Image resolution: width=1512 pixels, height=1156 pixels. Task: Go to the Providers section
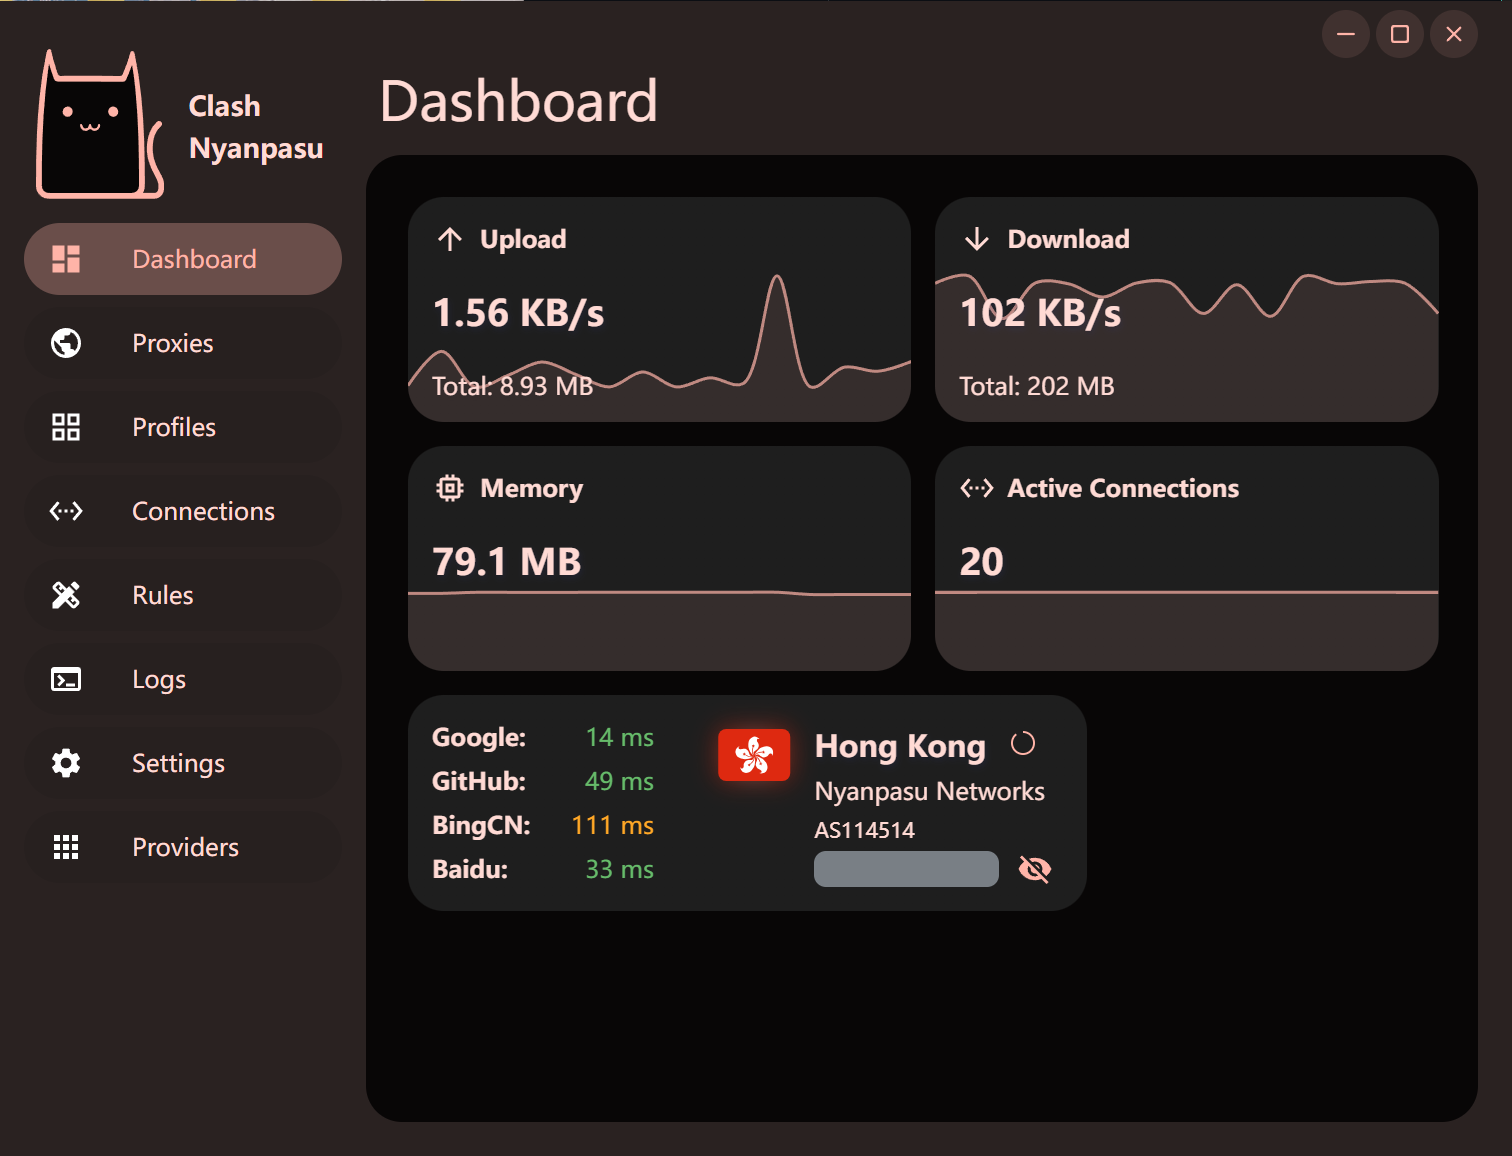coord(183,847)
